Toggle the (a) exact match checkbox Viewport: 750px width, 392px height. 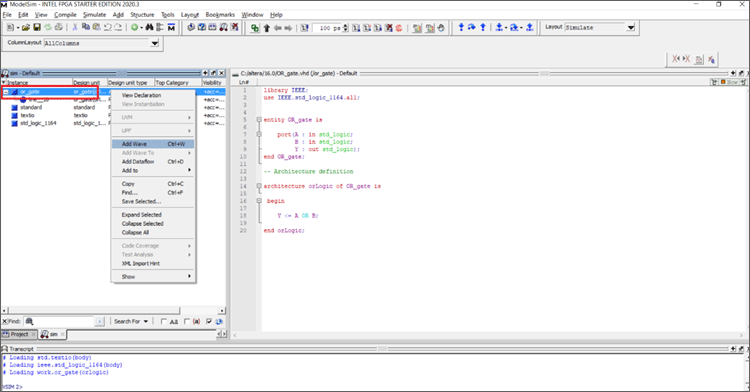(x=187, y=322)
